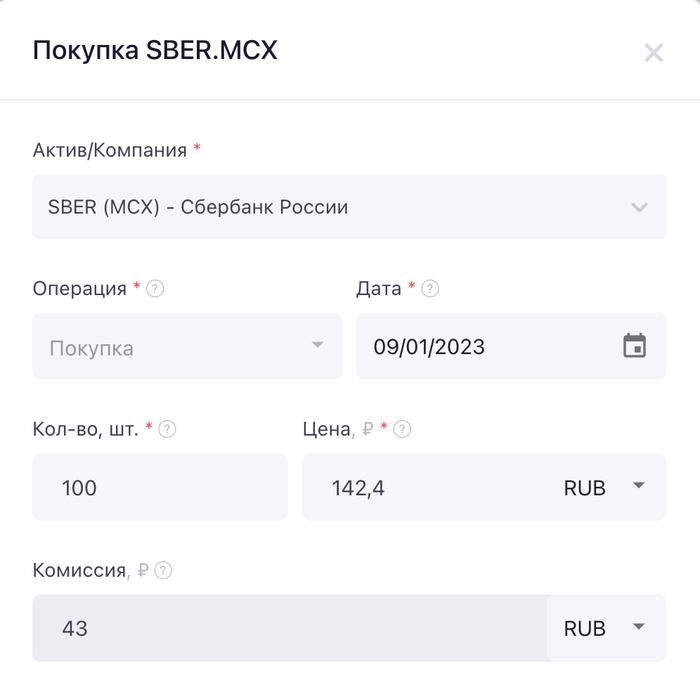Click the help icon next to Комиссия
Screen dimensions: 700x685
[x=163, y=571]
